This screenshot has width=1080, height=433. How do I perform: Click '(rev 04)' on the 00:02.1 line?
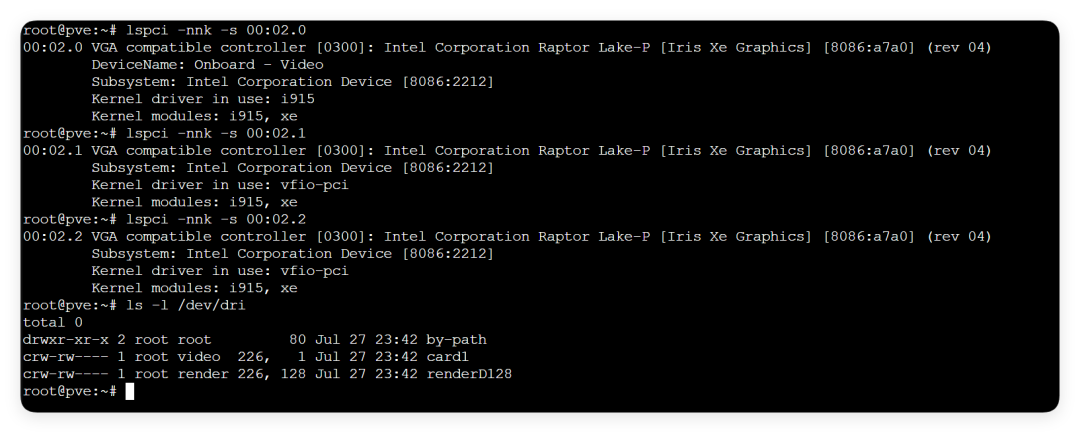coord(959,151)
